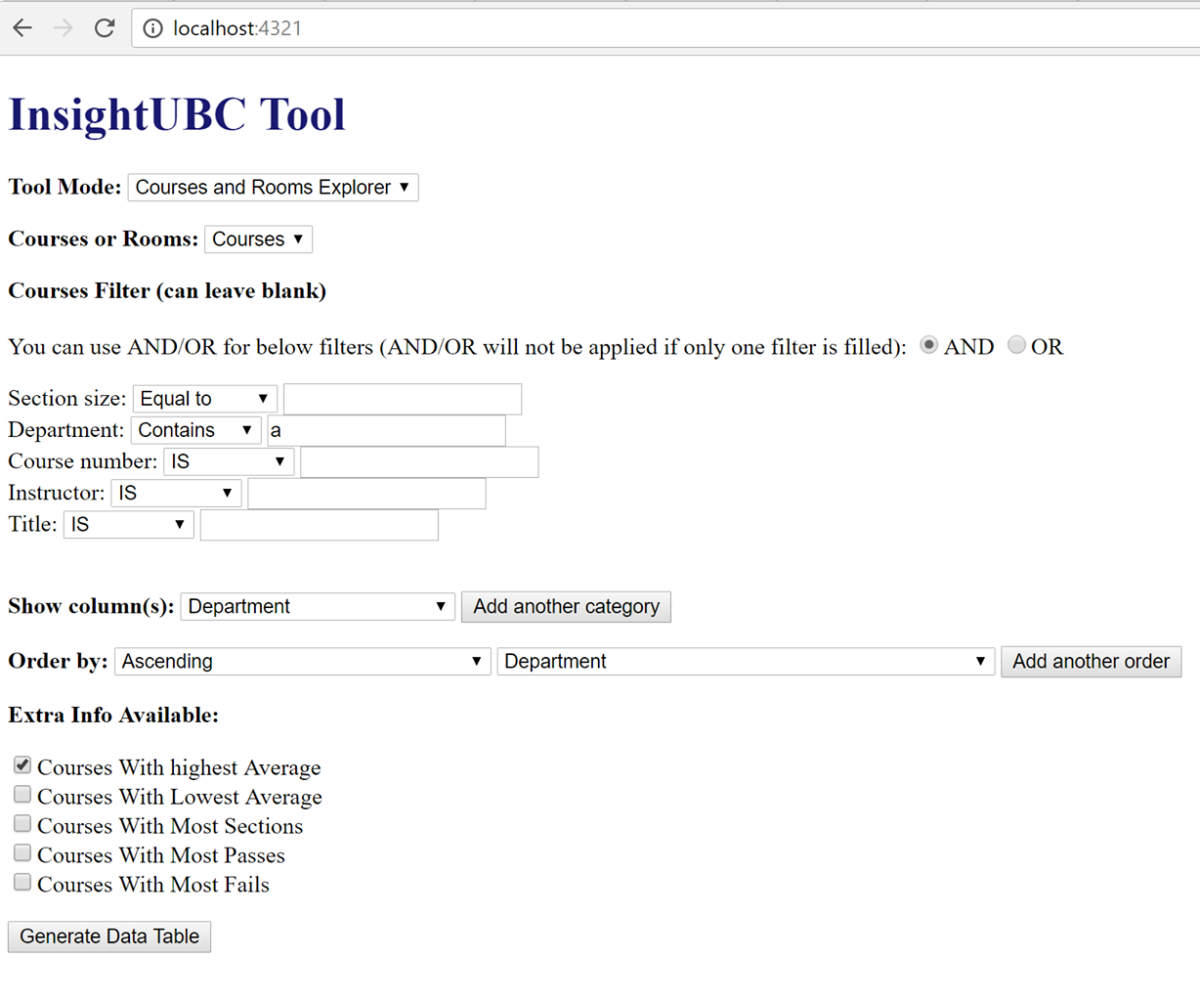Enable Courses With Lowest Average checkbox
Screen dimensions: 1200x1001
tap(22, 795)
